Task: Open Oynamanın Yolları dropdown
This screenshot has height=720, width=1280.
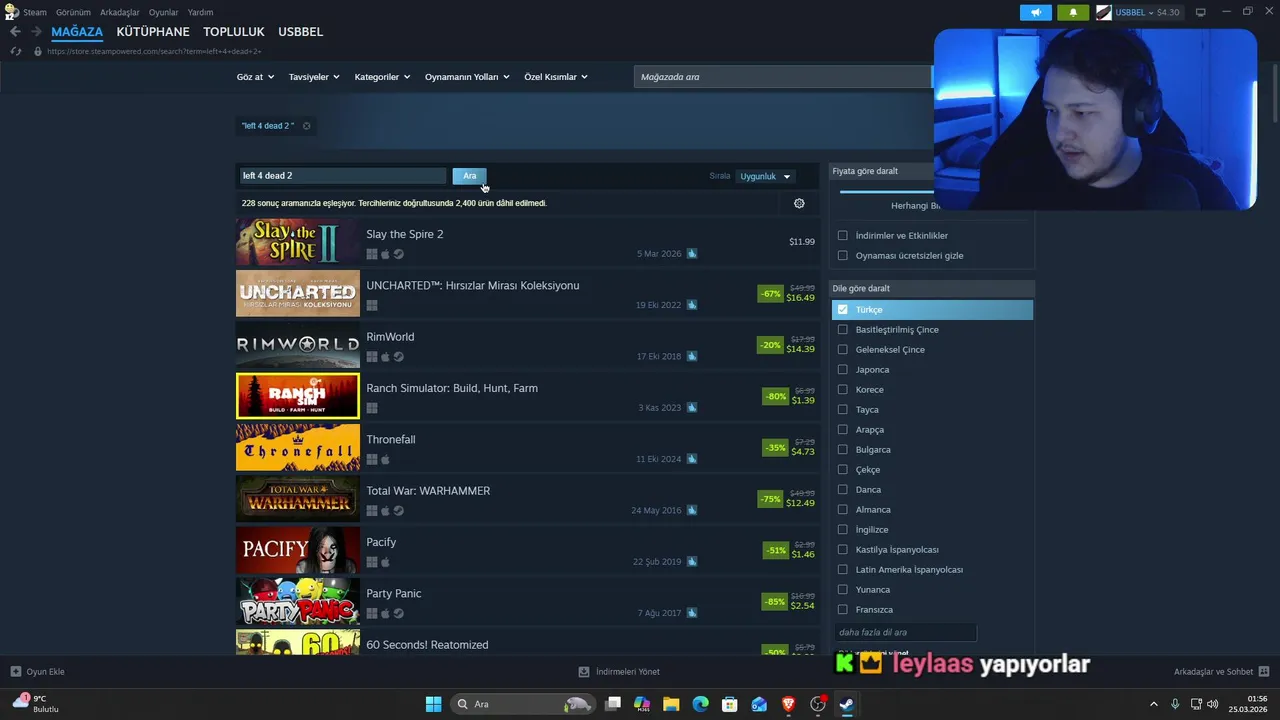Action: point(467,77)
